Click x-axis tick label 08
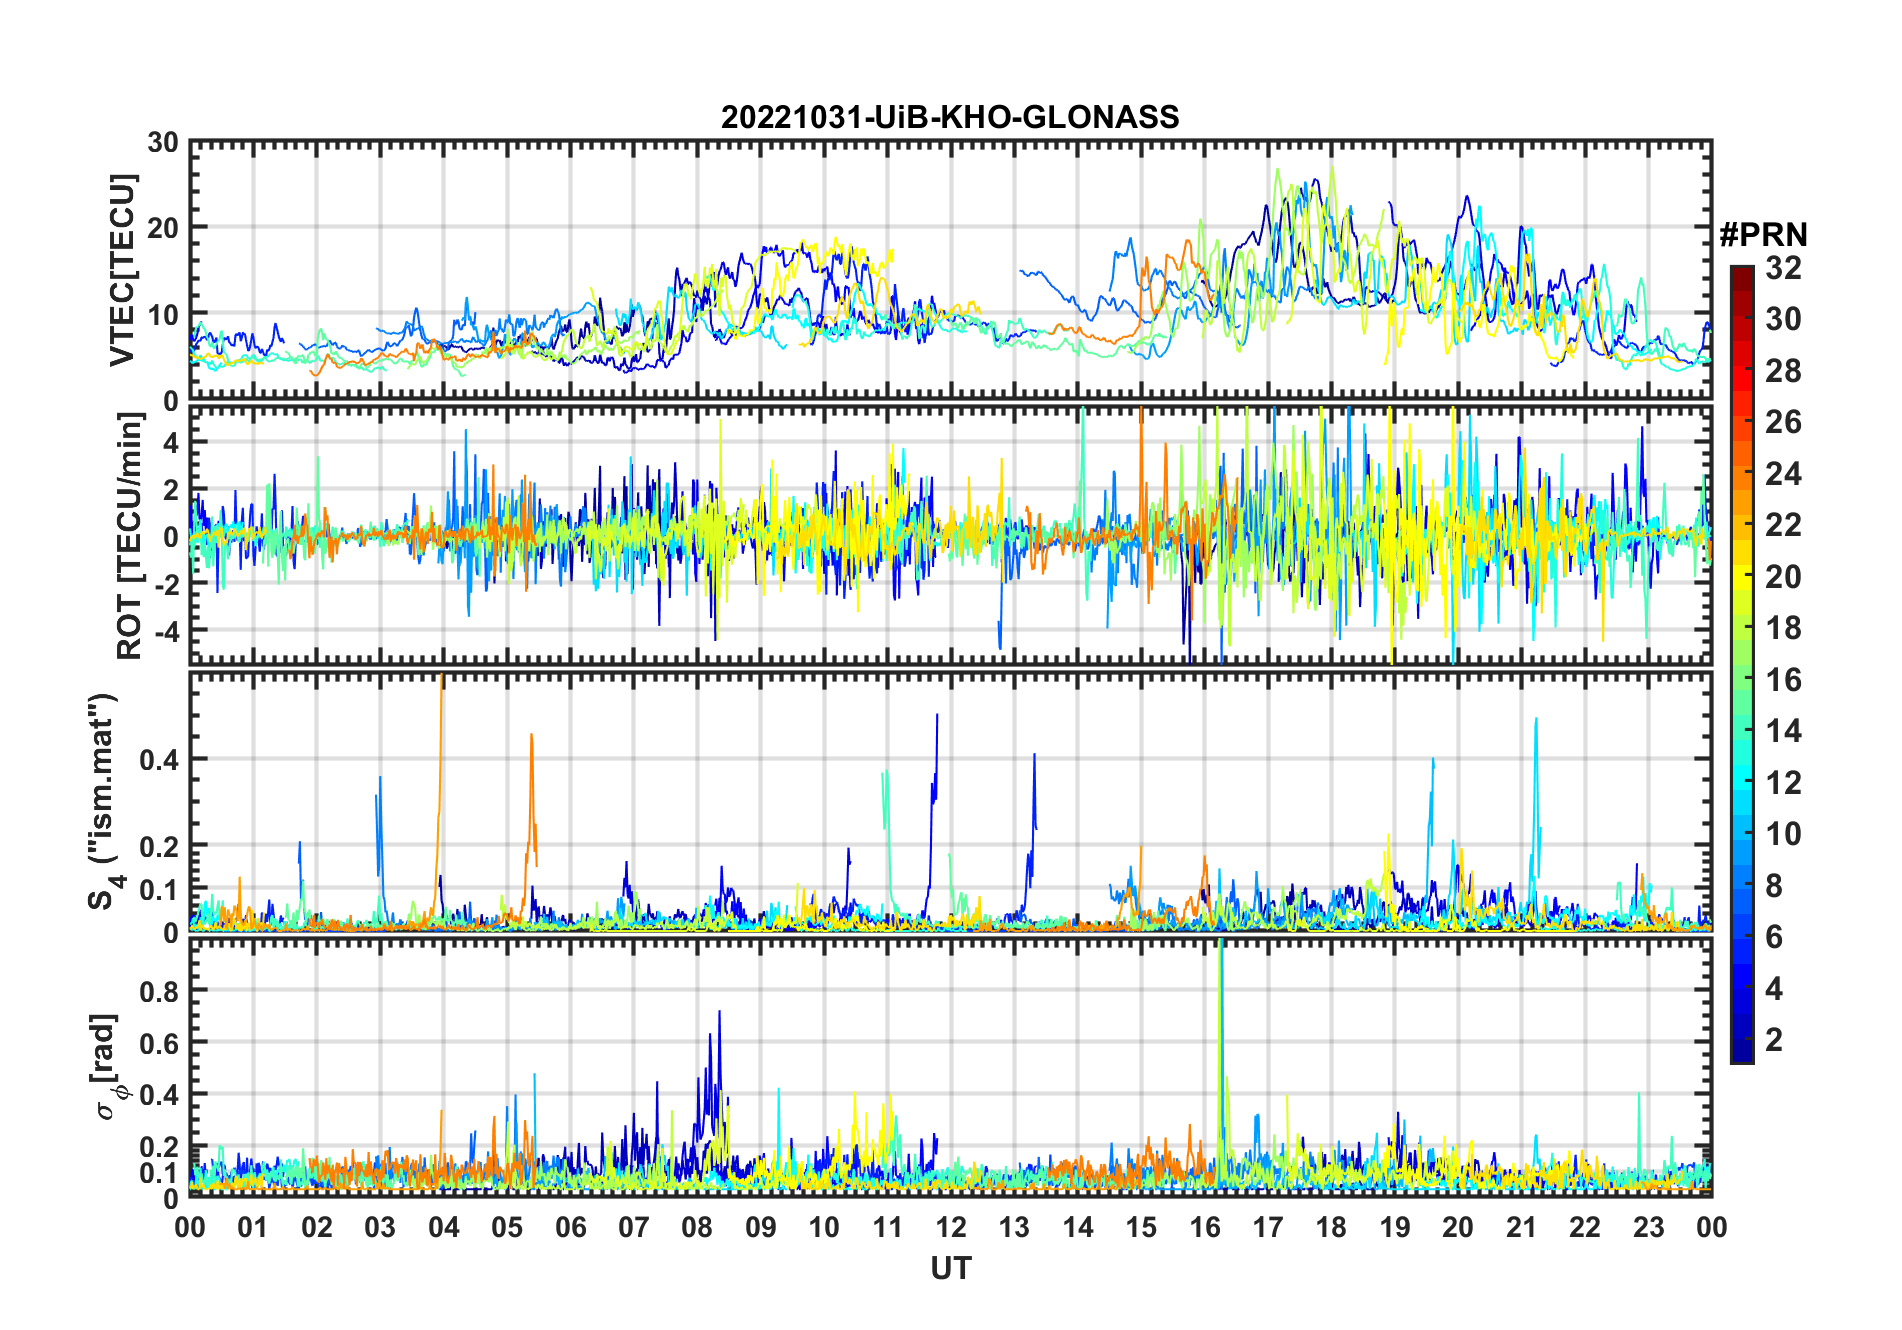1902x1330 pixels. 697,1227
